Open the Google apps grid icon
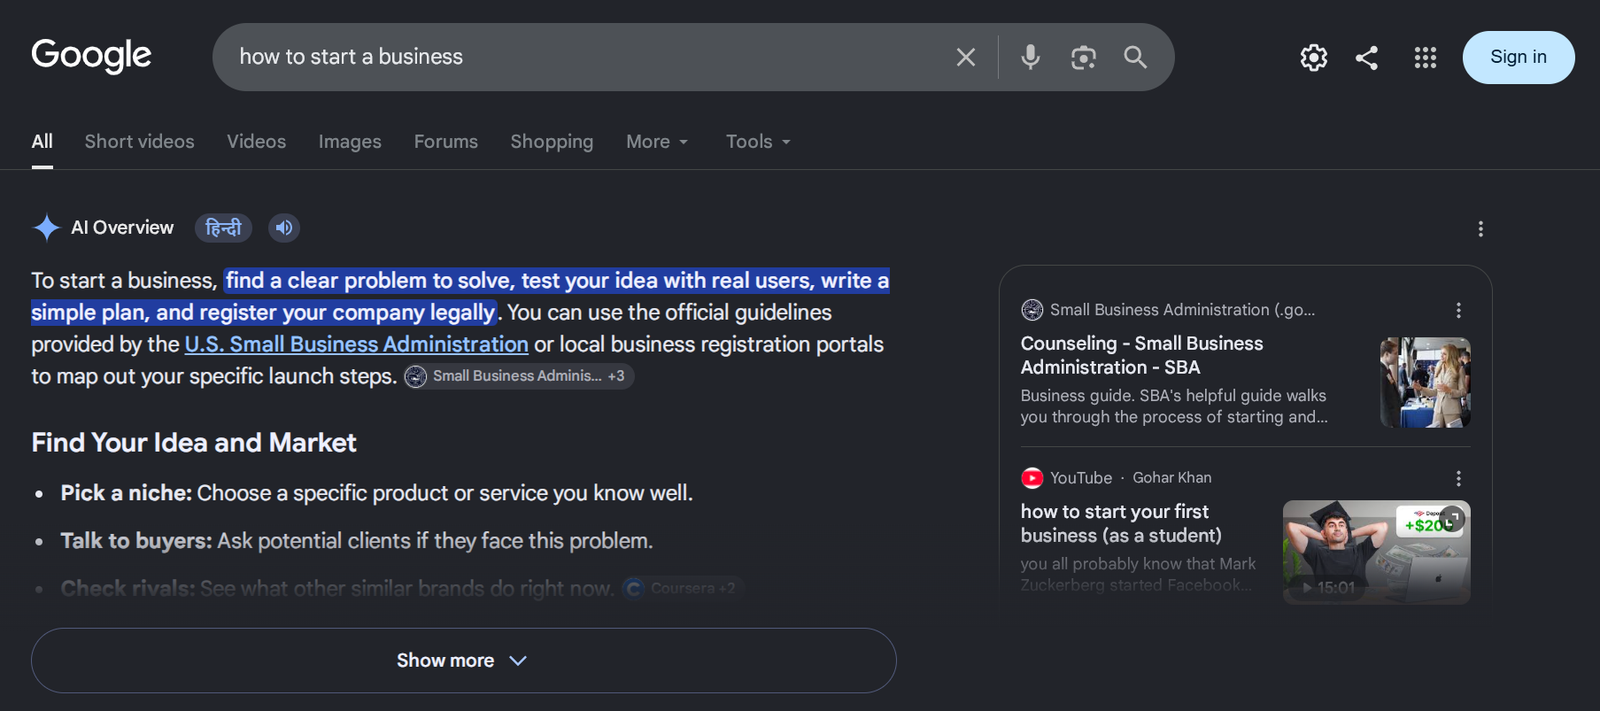This screenshot has height=711, width=1600. click(1425, 57)
